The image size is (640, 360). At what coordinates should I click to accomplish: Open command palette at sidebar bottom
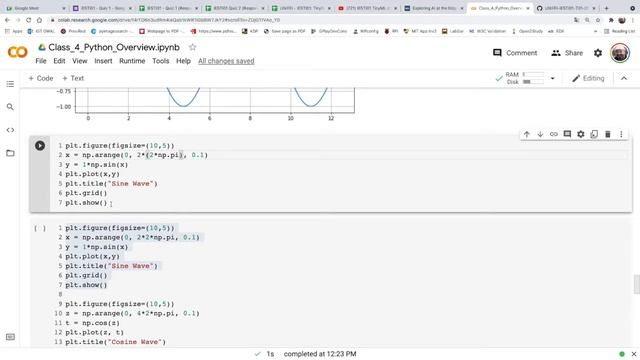coord(10,337)
